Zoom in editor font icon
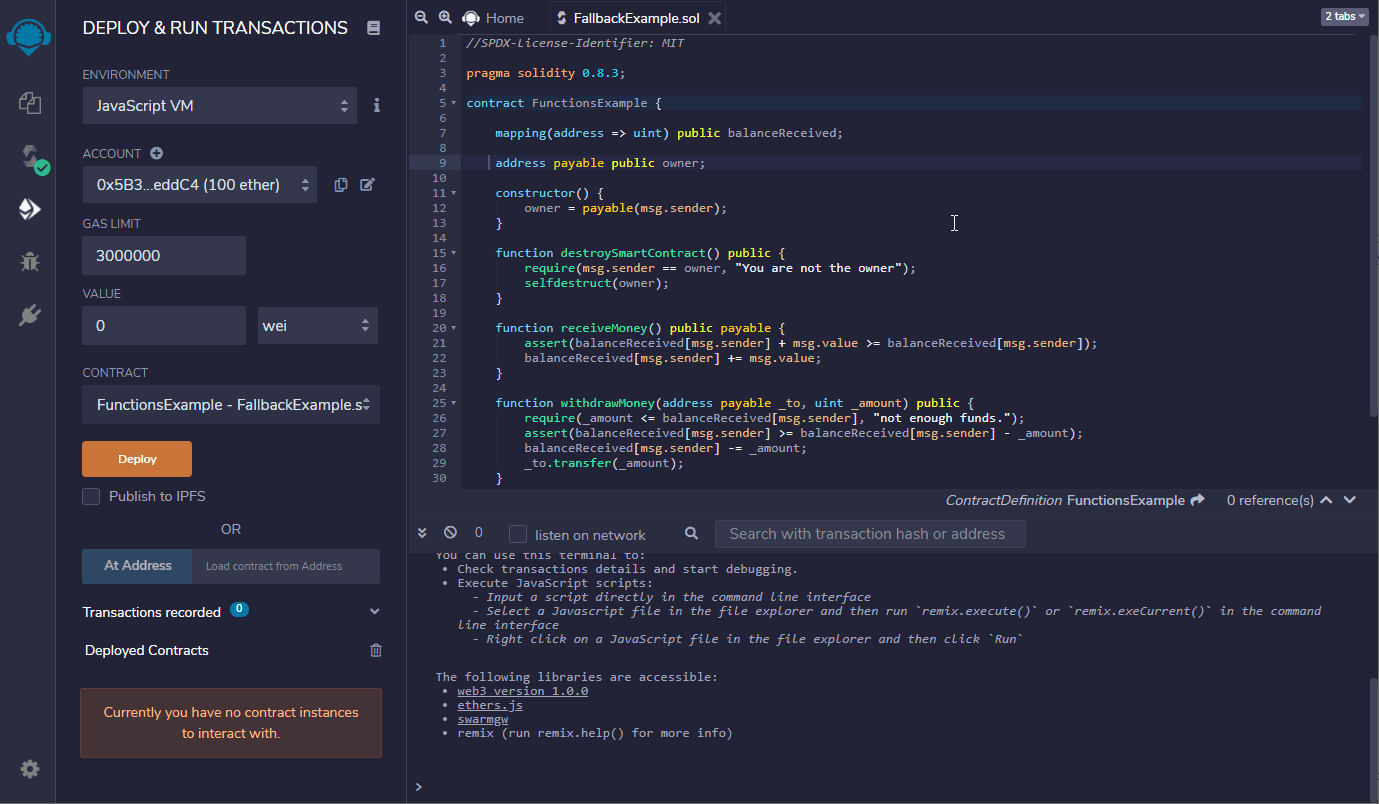Screen dimensions: 1379x804 (445, 17)
